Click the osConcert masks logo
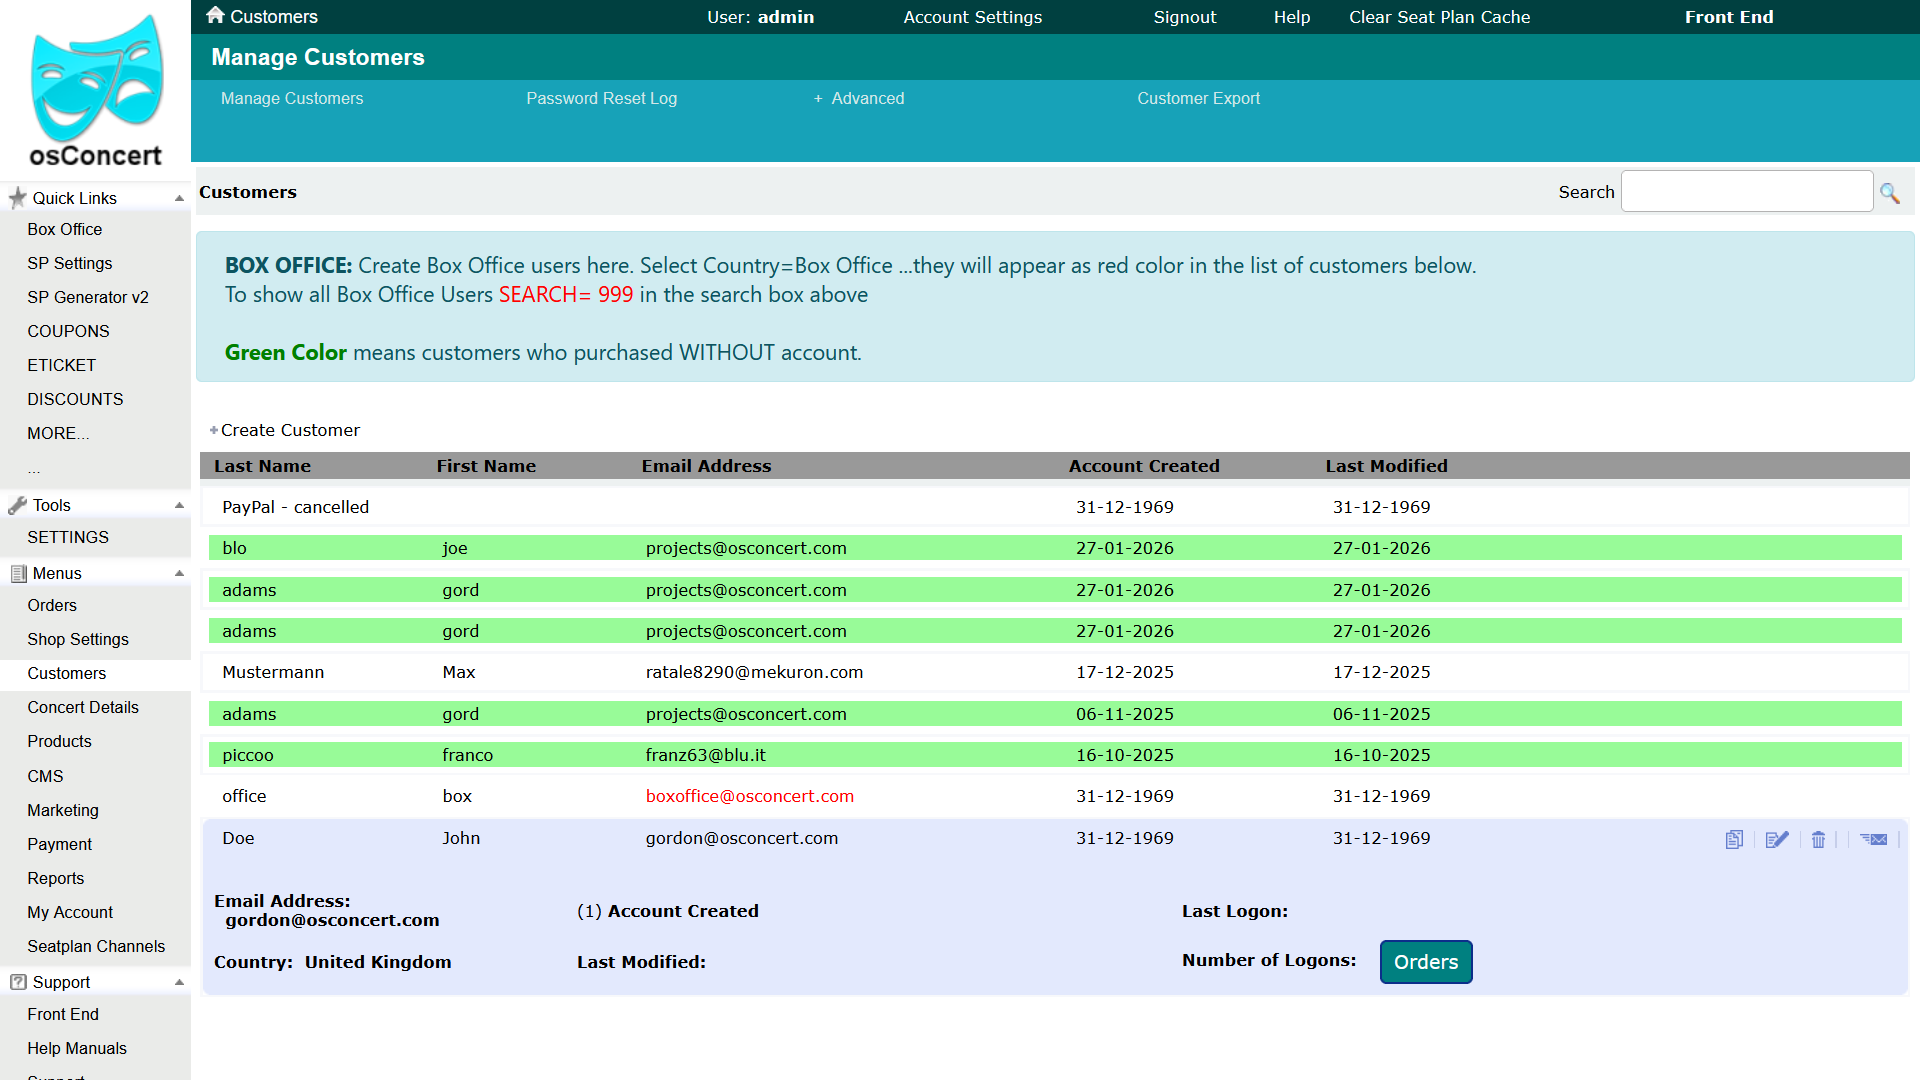The height and width of the screenshot is (1080, 1920). click(x=96, y=78)
